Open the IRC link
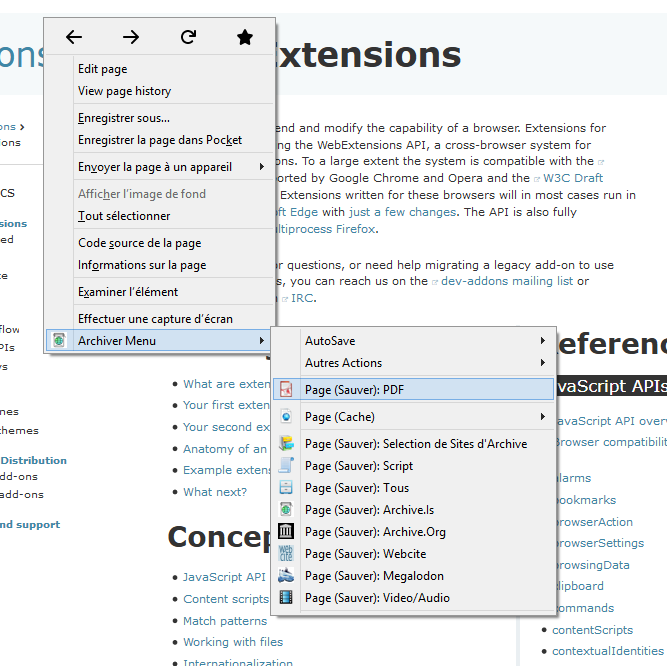667x666 pixels. tap(303, 298)
